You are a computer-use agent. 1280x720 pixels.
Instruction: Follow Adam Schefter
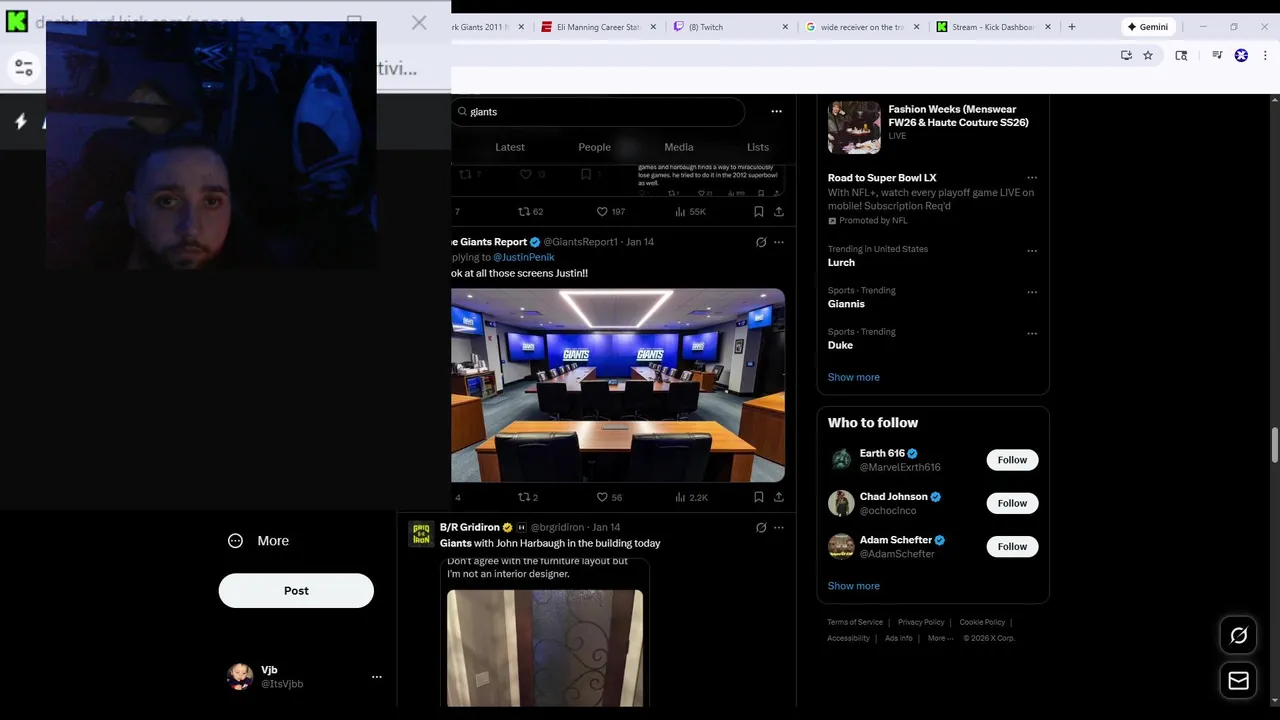click(1012, 546)
